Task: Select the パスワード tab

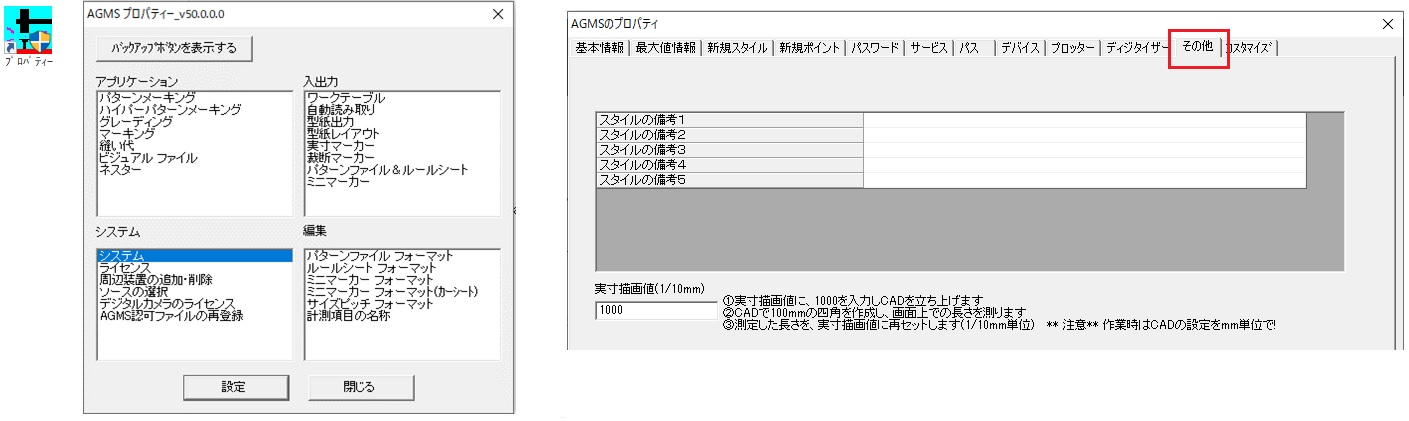Action: (x=876, y=47)
